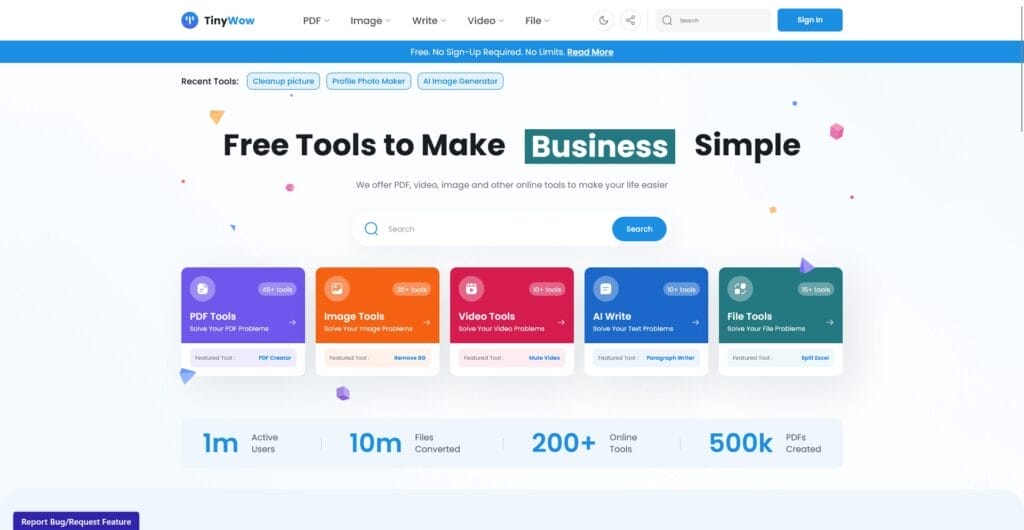Click the 500k PDFs Created stat

click(765, 443)
